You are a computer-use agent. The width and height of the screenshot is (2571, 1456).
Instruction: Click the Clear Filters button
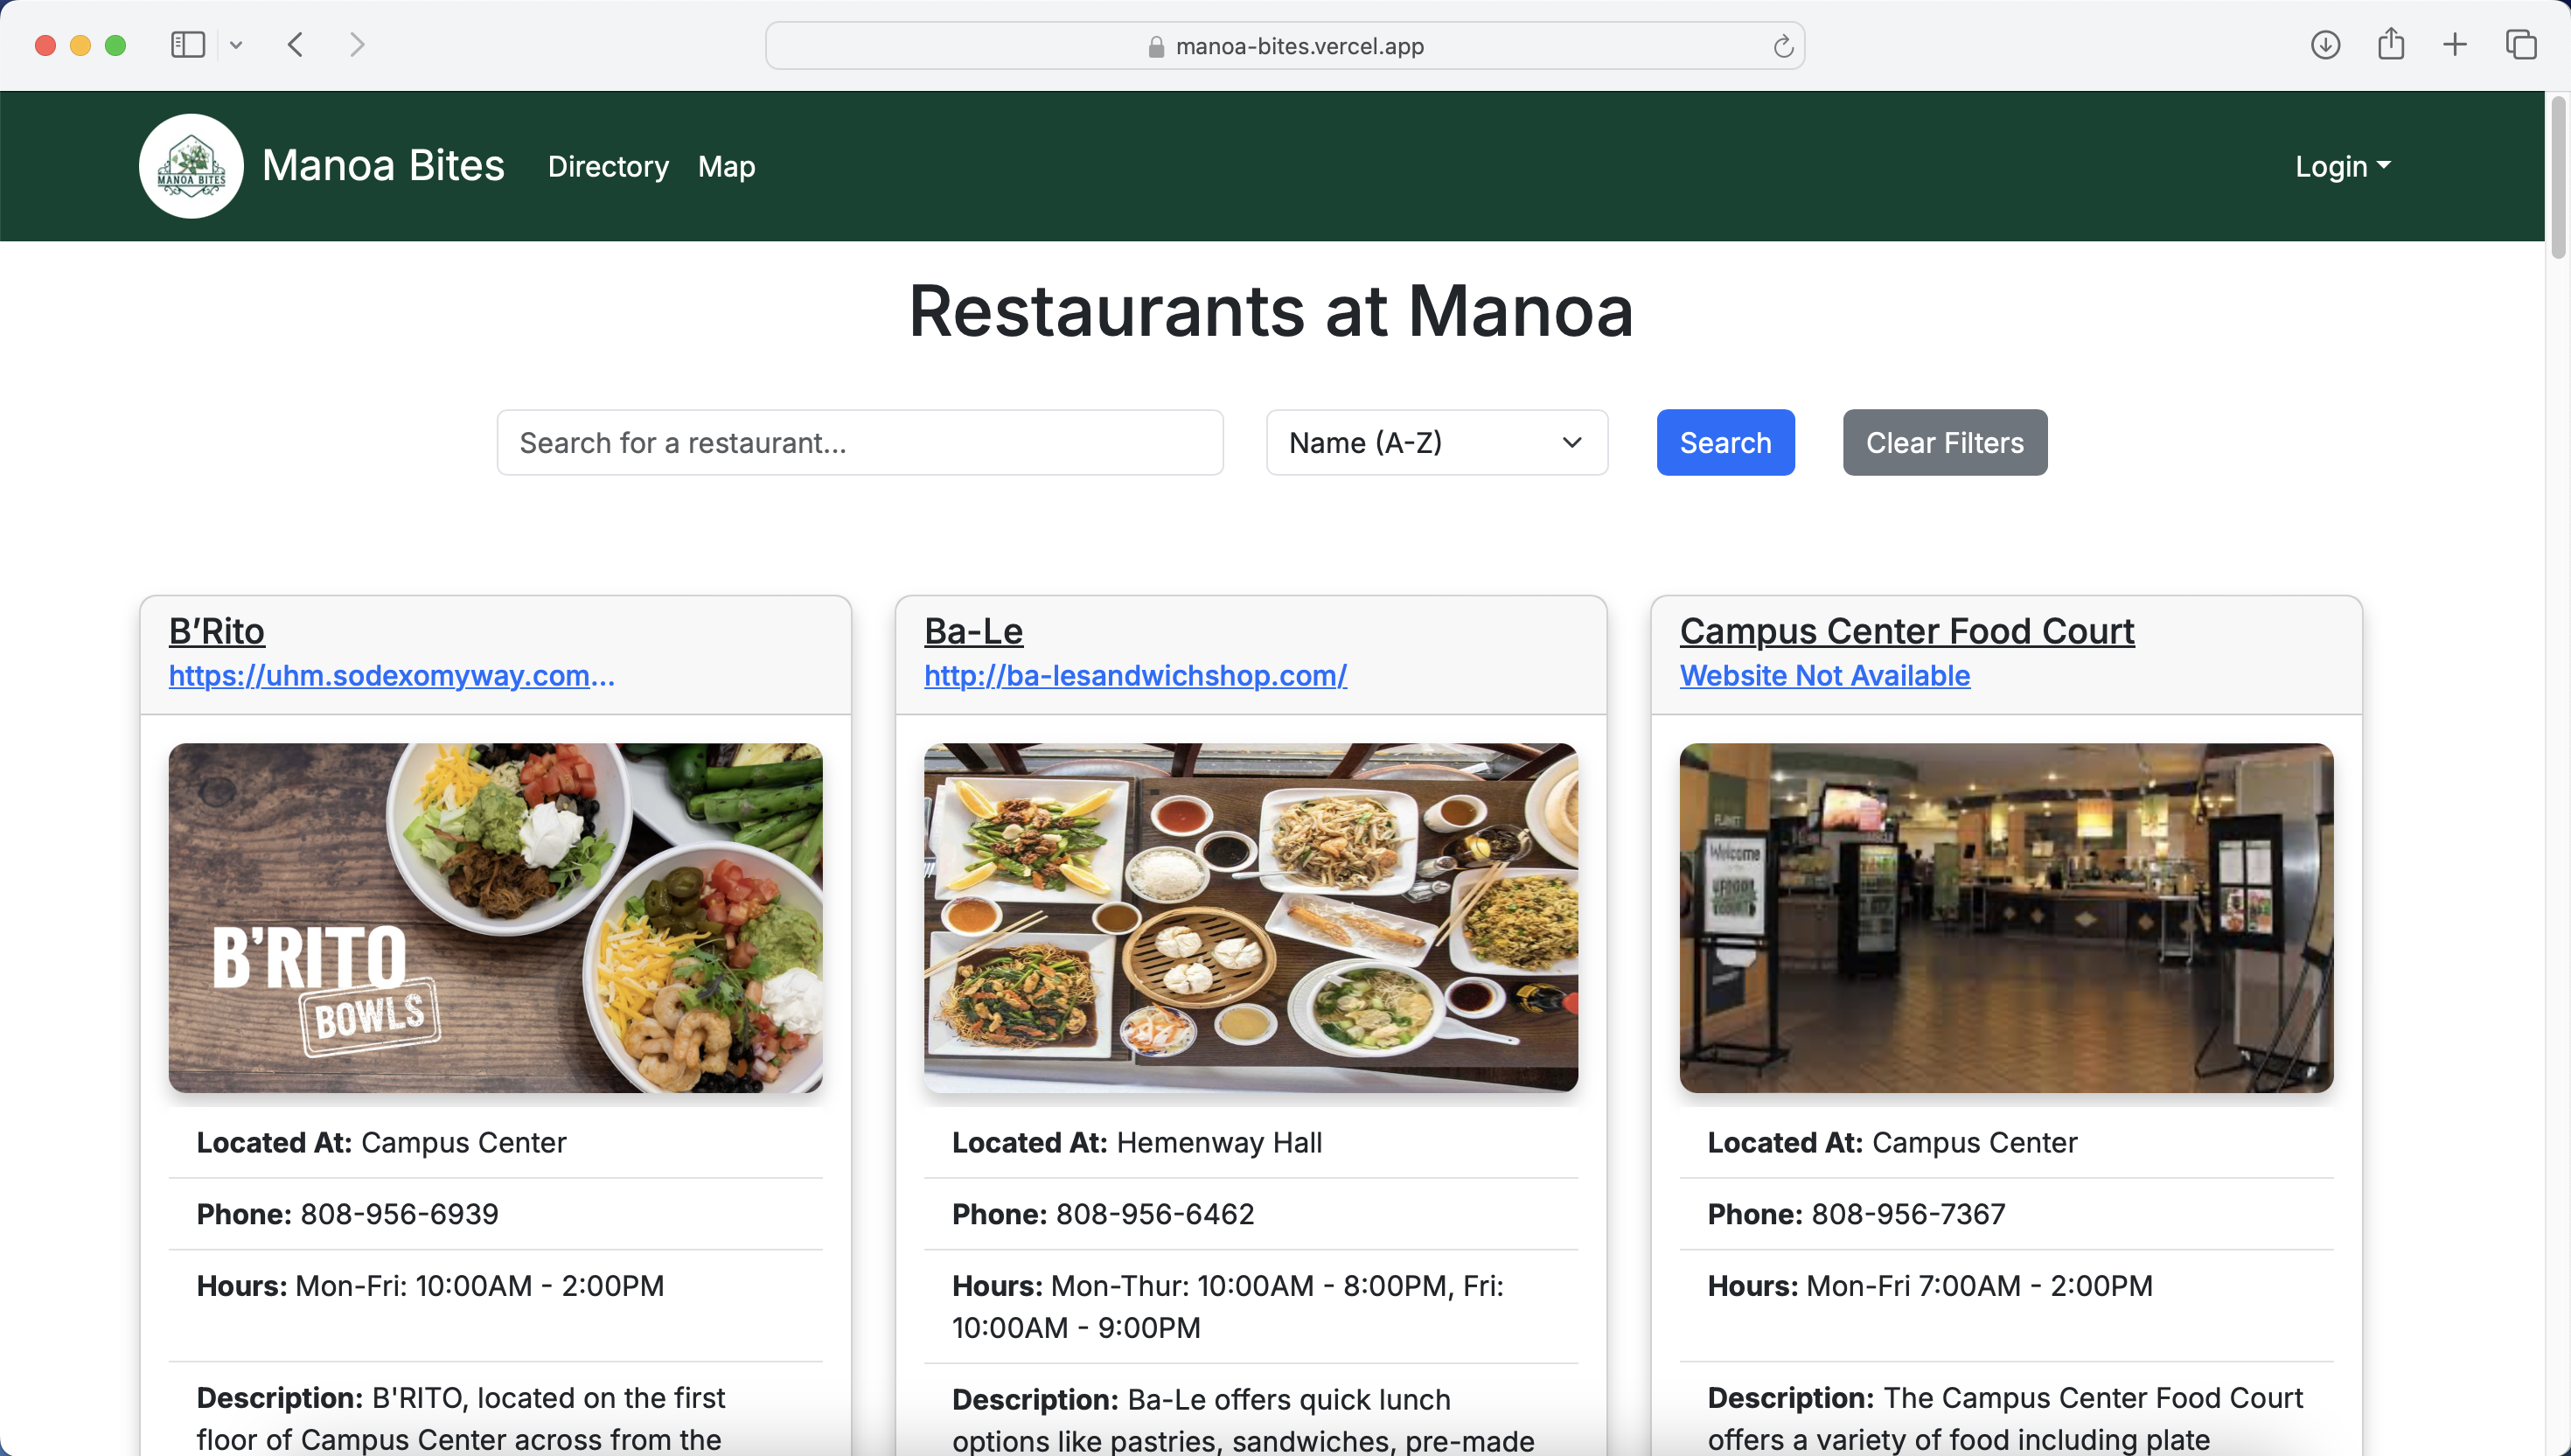[1945, 442]
